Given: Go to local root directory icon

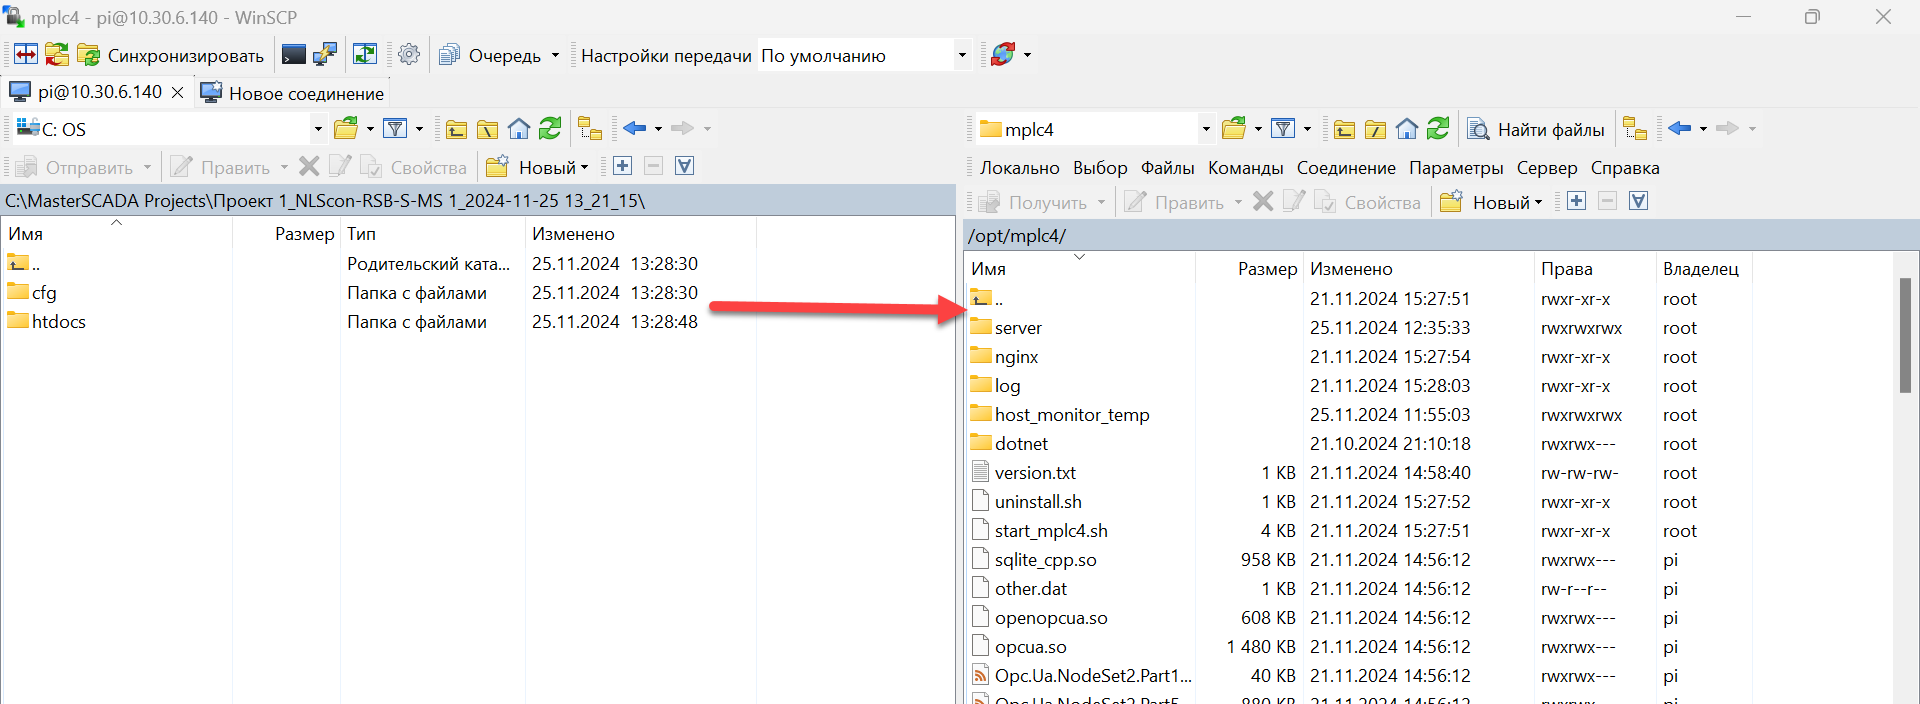Looking at the screenshot, I should (x=487, y=128).
